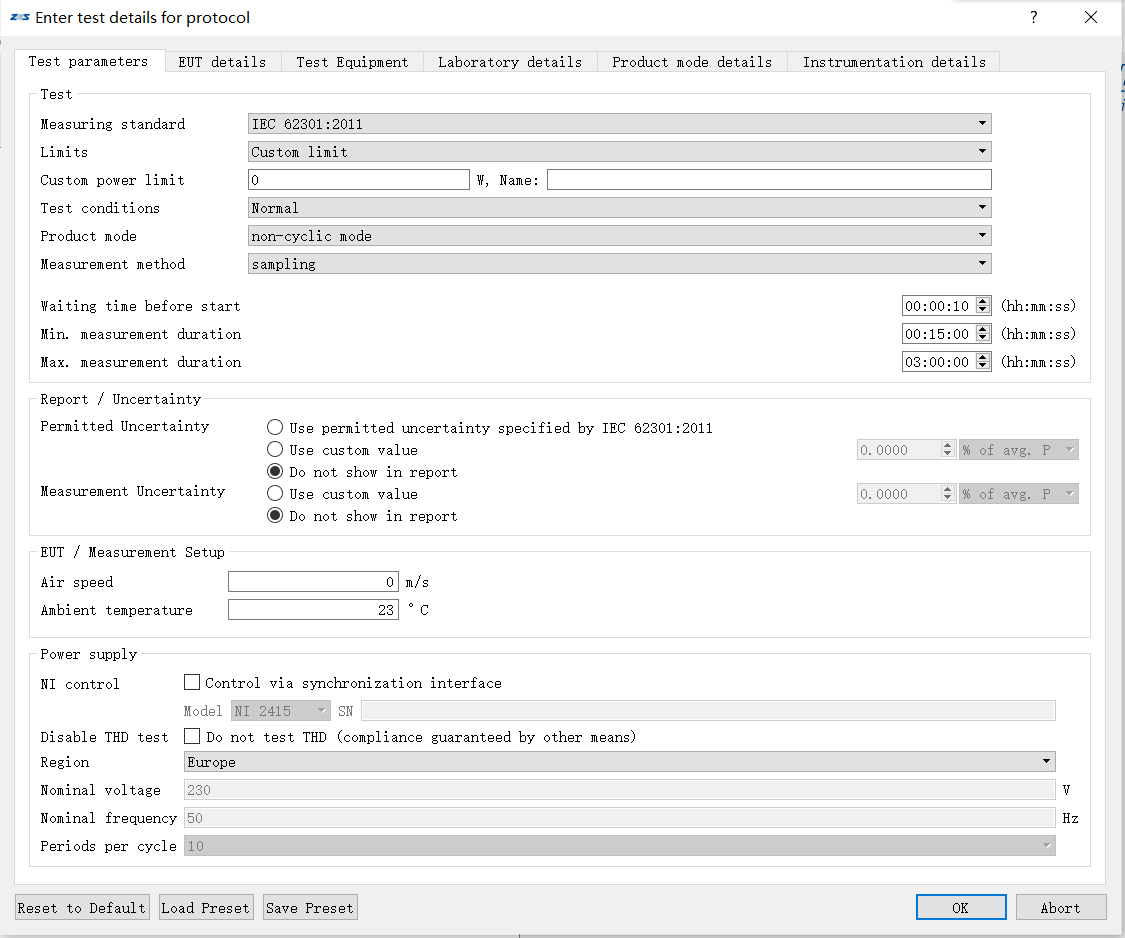Select the Test parameters tab
The height and width of the screenshot is (938, 1125).
coord(88,61)
